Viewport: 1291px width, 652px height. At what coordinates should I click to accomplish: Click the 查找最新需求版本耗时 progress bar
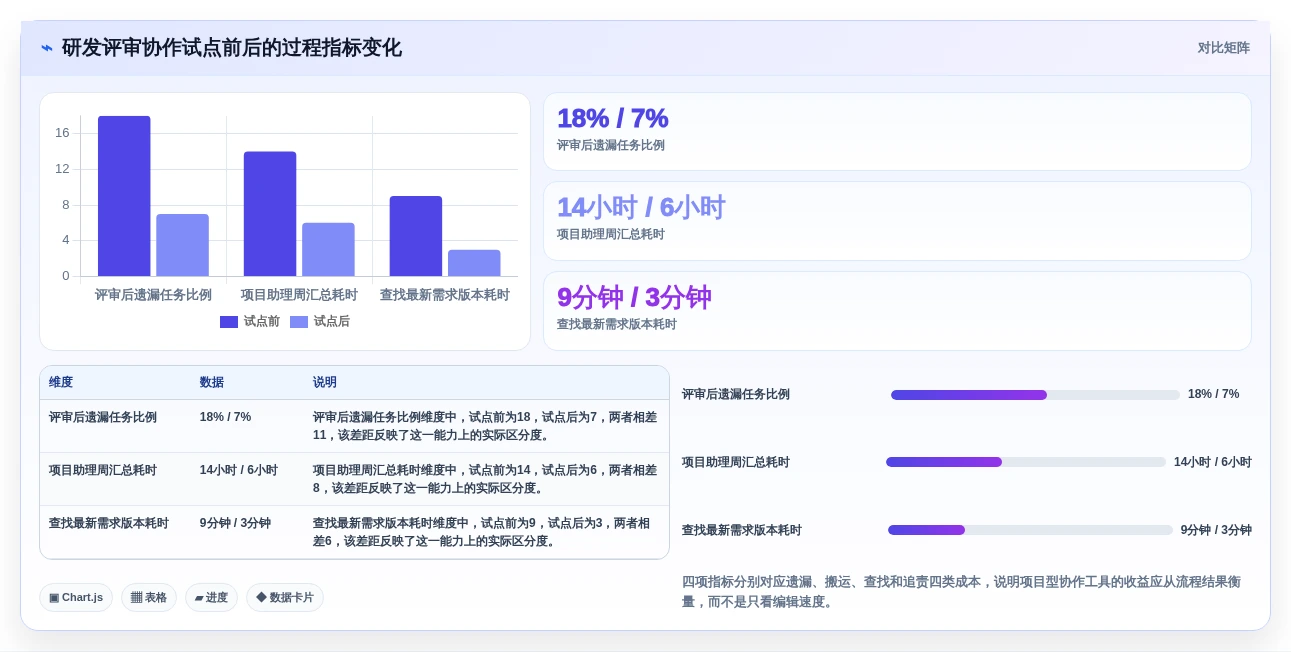pos(1030,530)
